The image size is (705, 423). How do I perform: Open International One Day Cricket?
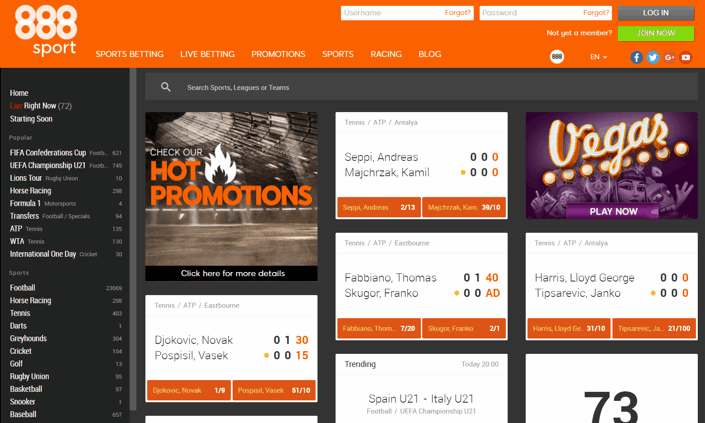[x=66, y=254]
